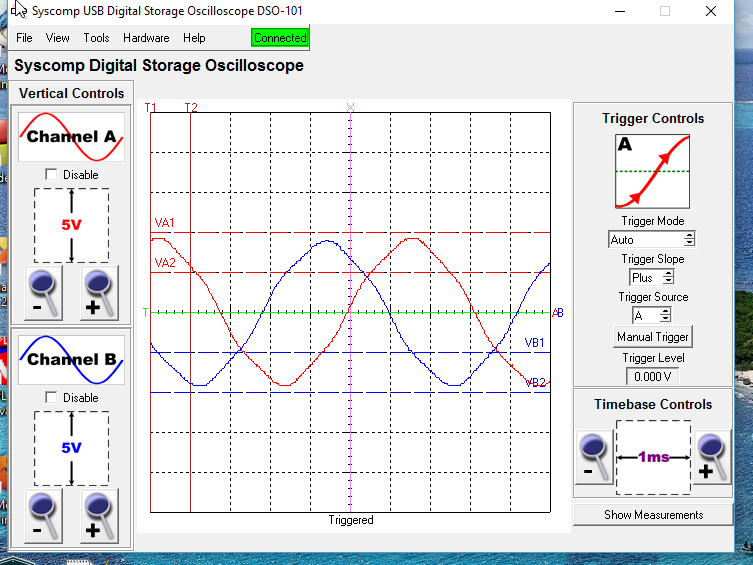Image resolution: width=753 pixels, height=565 pixels.
Task: Click the Channel A waveform icon
Action: (x=71, y=137)
